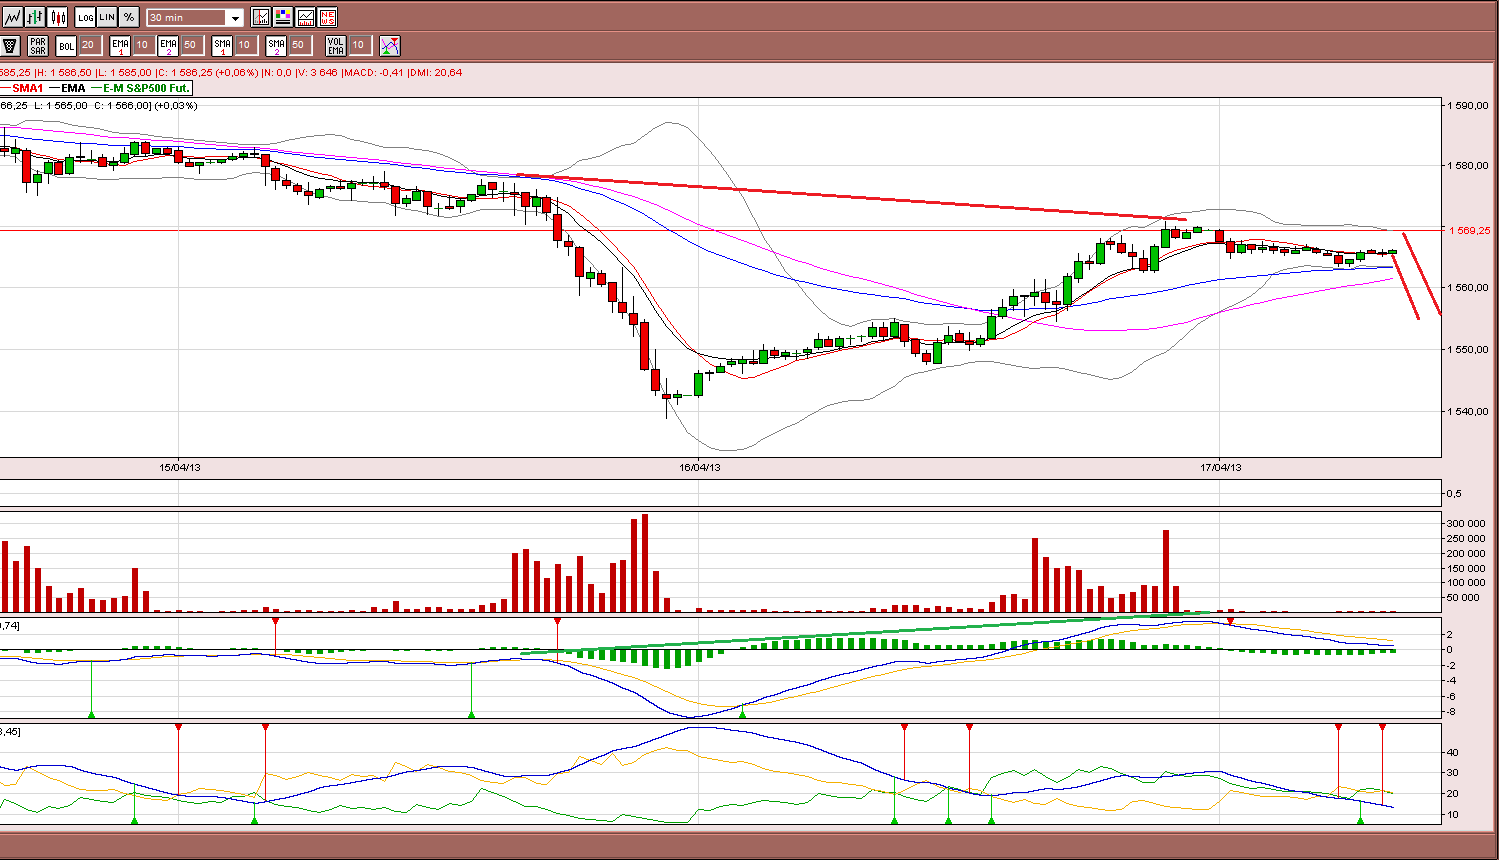The width and height of the screenshot is (1500, 860).
Task: Toggle the SMA 1 indicator
Action: point(222,45)
